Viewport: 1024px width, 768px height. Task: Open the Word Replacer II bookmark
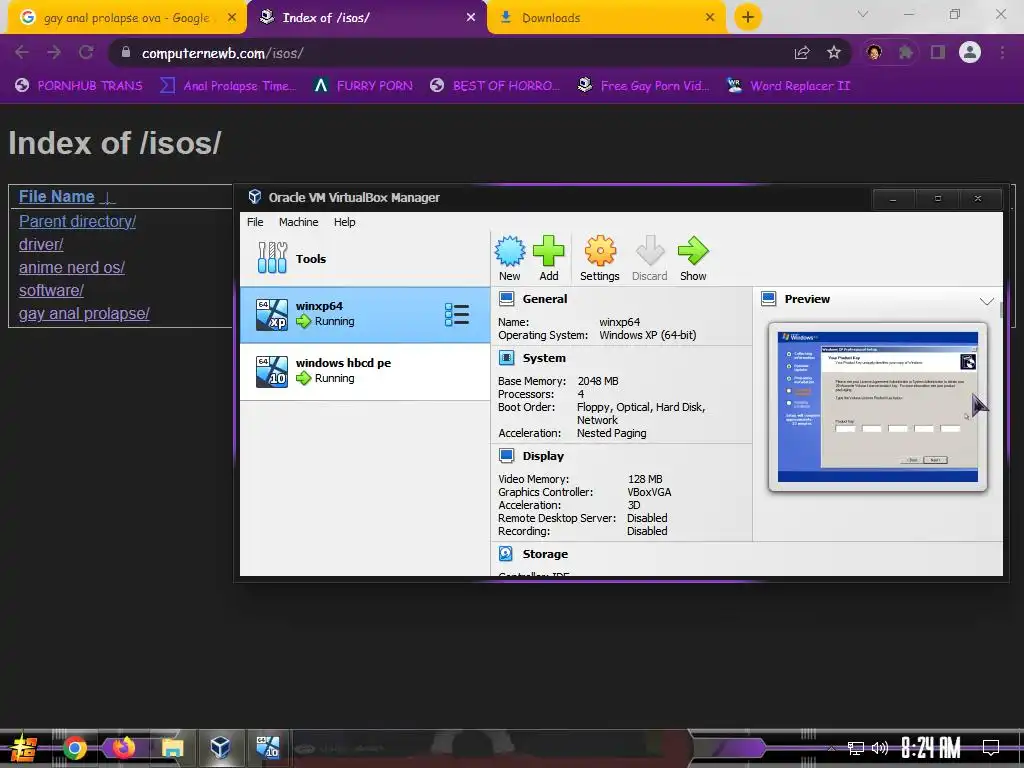pos(788,86)
